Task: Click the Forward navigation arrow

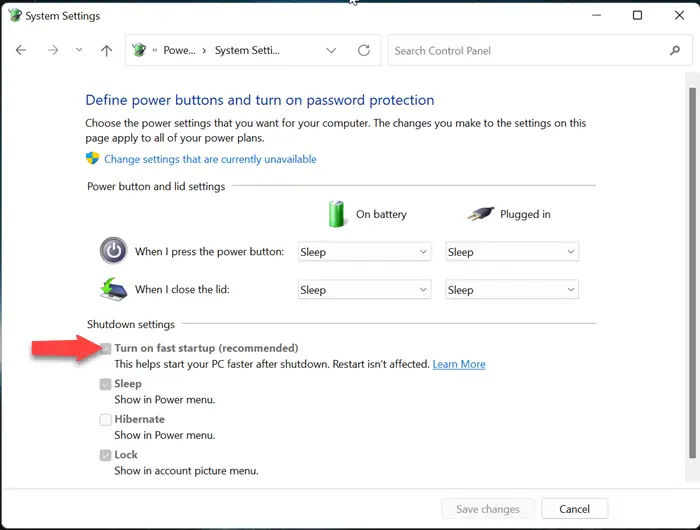Action: pyautogui.click(x=53, y=51)
